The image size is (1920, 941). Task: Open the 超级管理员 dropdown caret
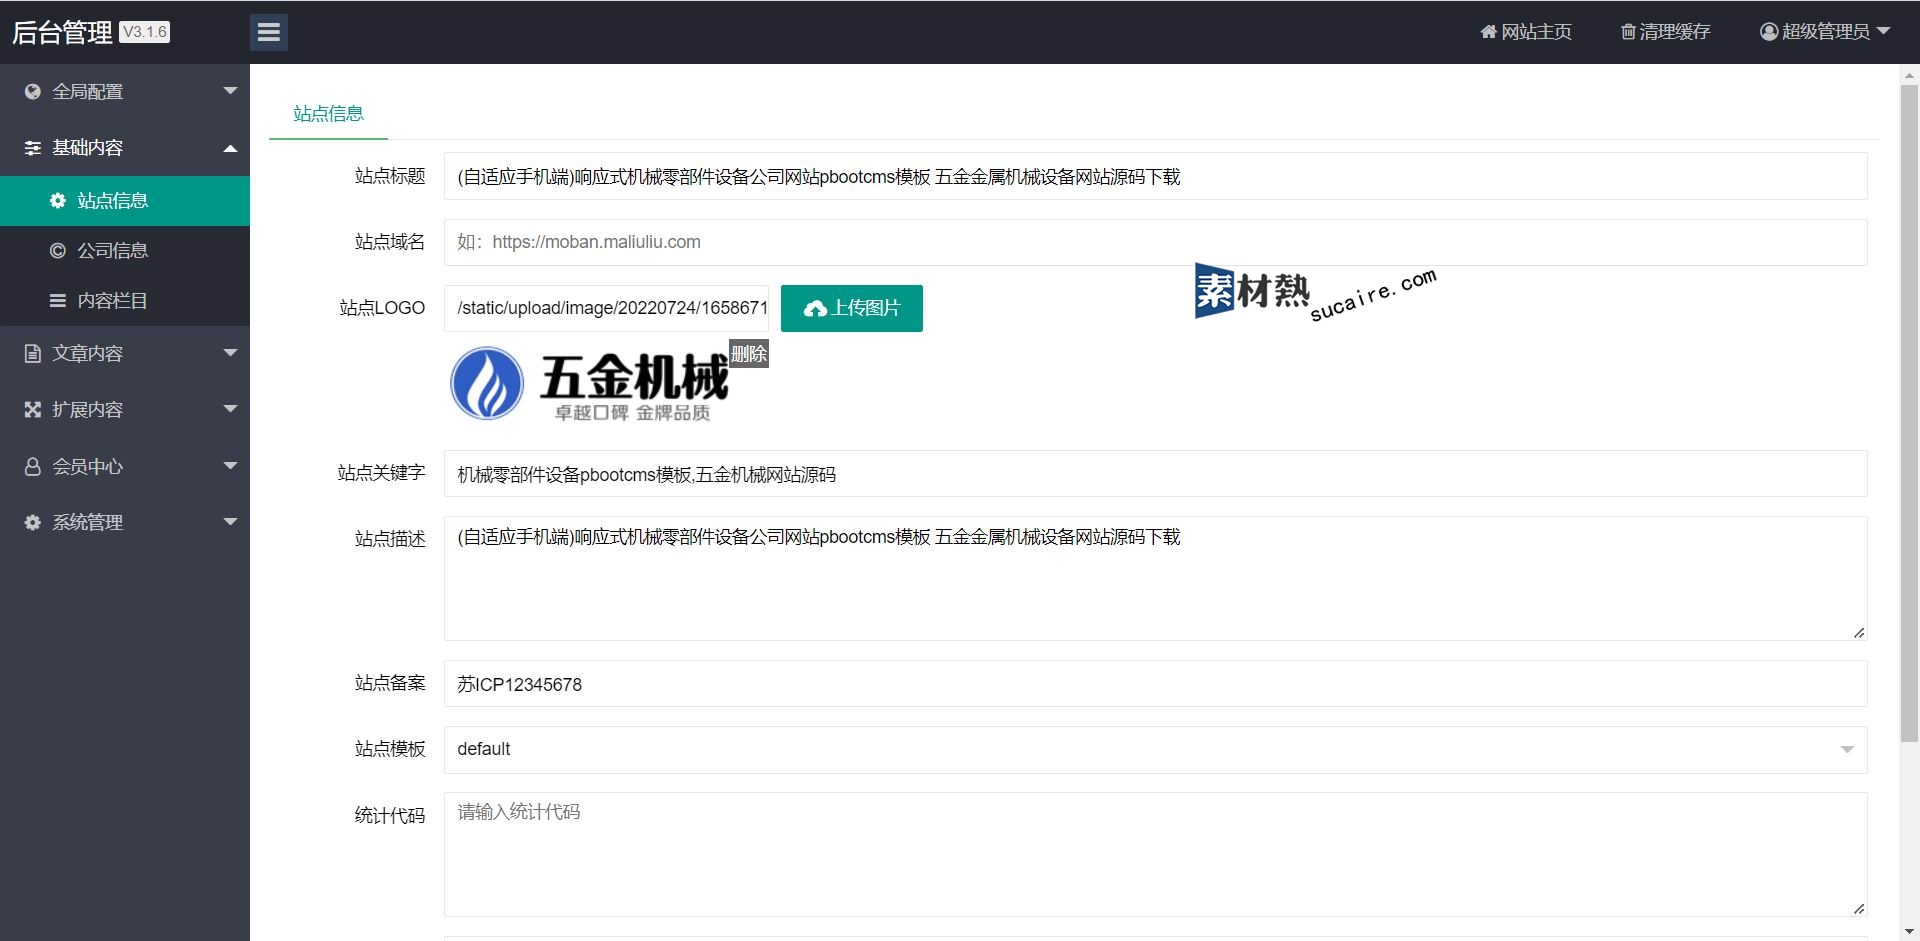[1883, 31]
